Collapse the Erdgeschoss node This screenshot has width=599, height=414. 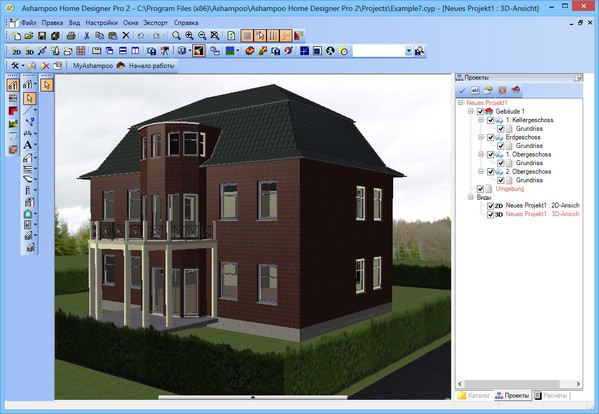[481, 137]
